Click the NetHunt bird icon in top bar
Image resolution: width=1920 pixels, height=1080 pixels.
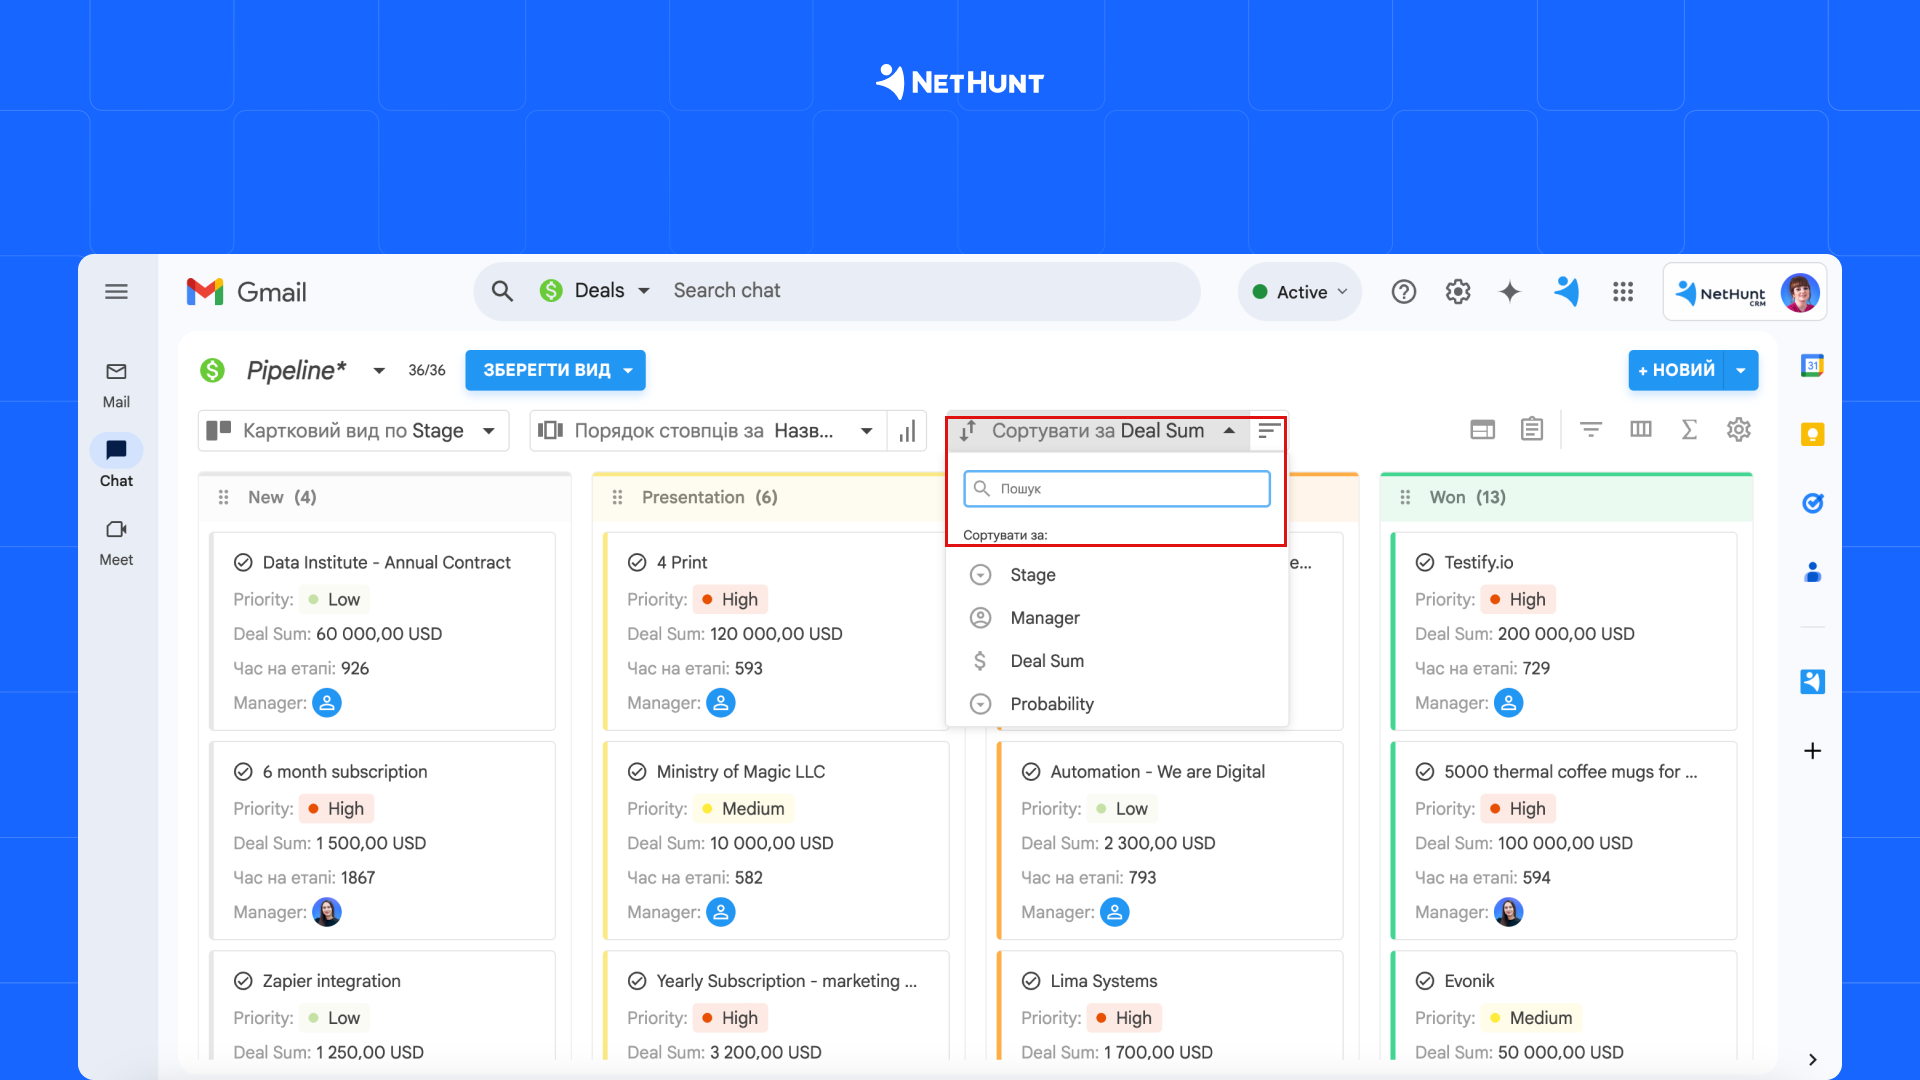coord(1566,292)
